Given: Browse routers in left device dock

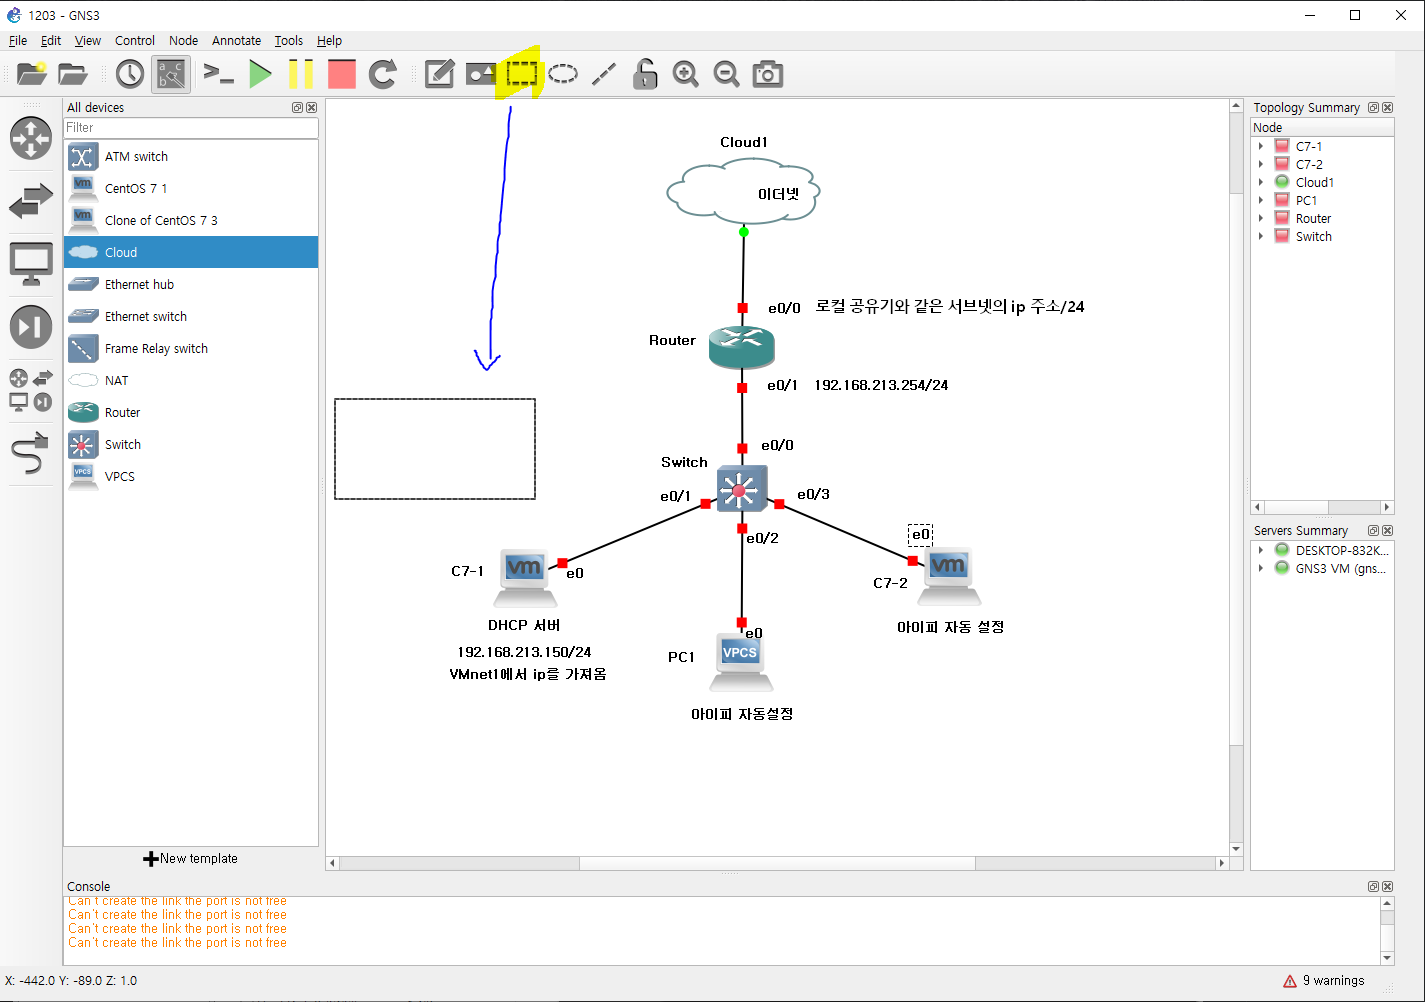Looking at the screenshot, I should point(31,138).
